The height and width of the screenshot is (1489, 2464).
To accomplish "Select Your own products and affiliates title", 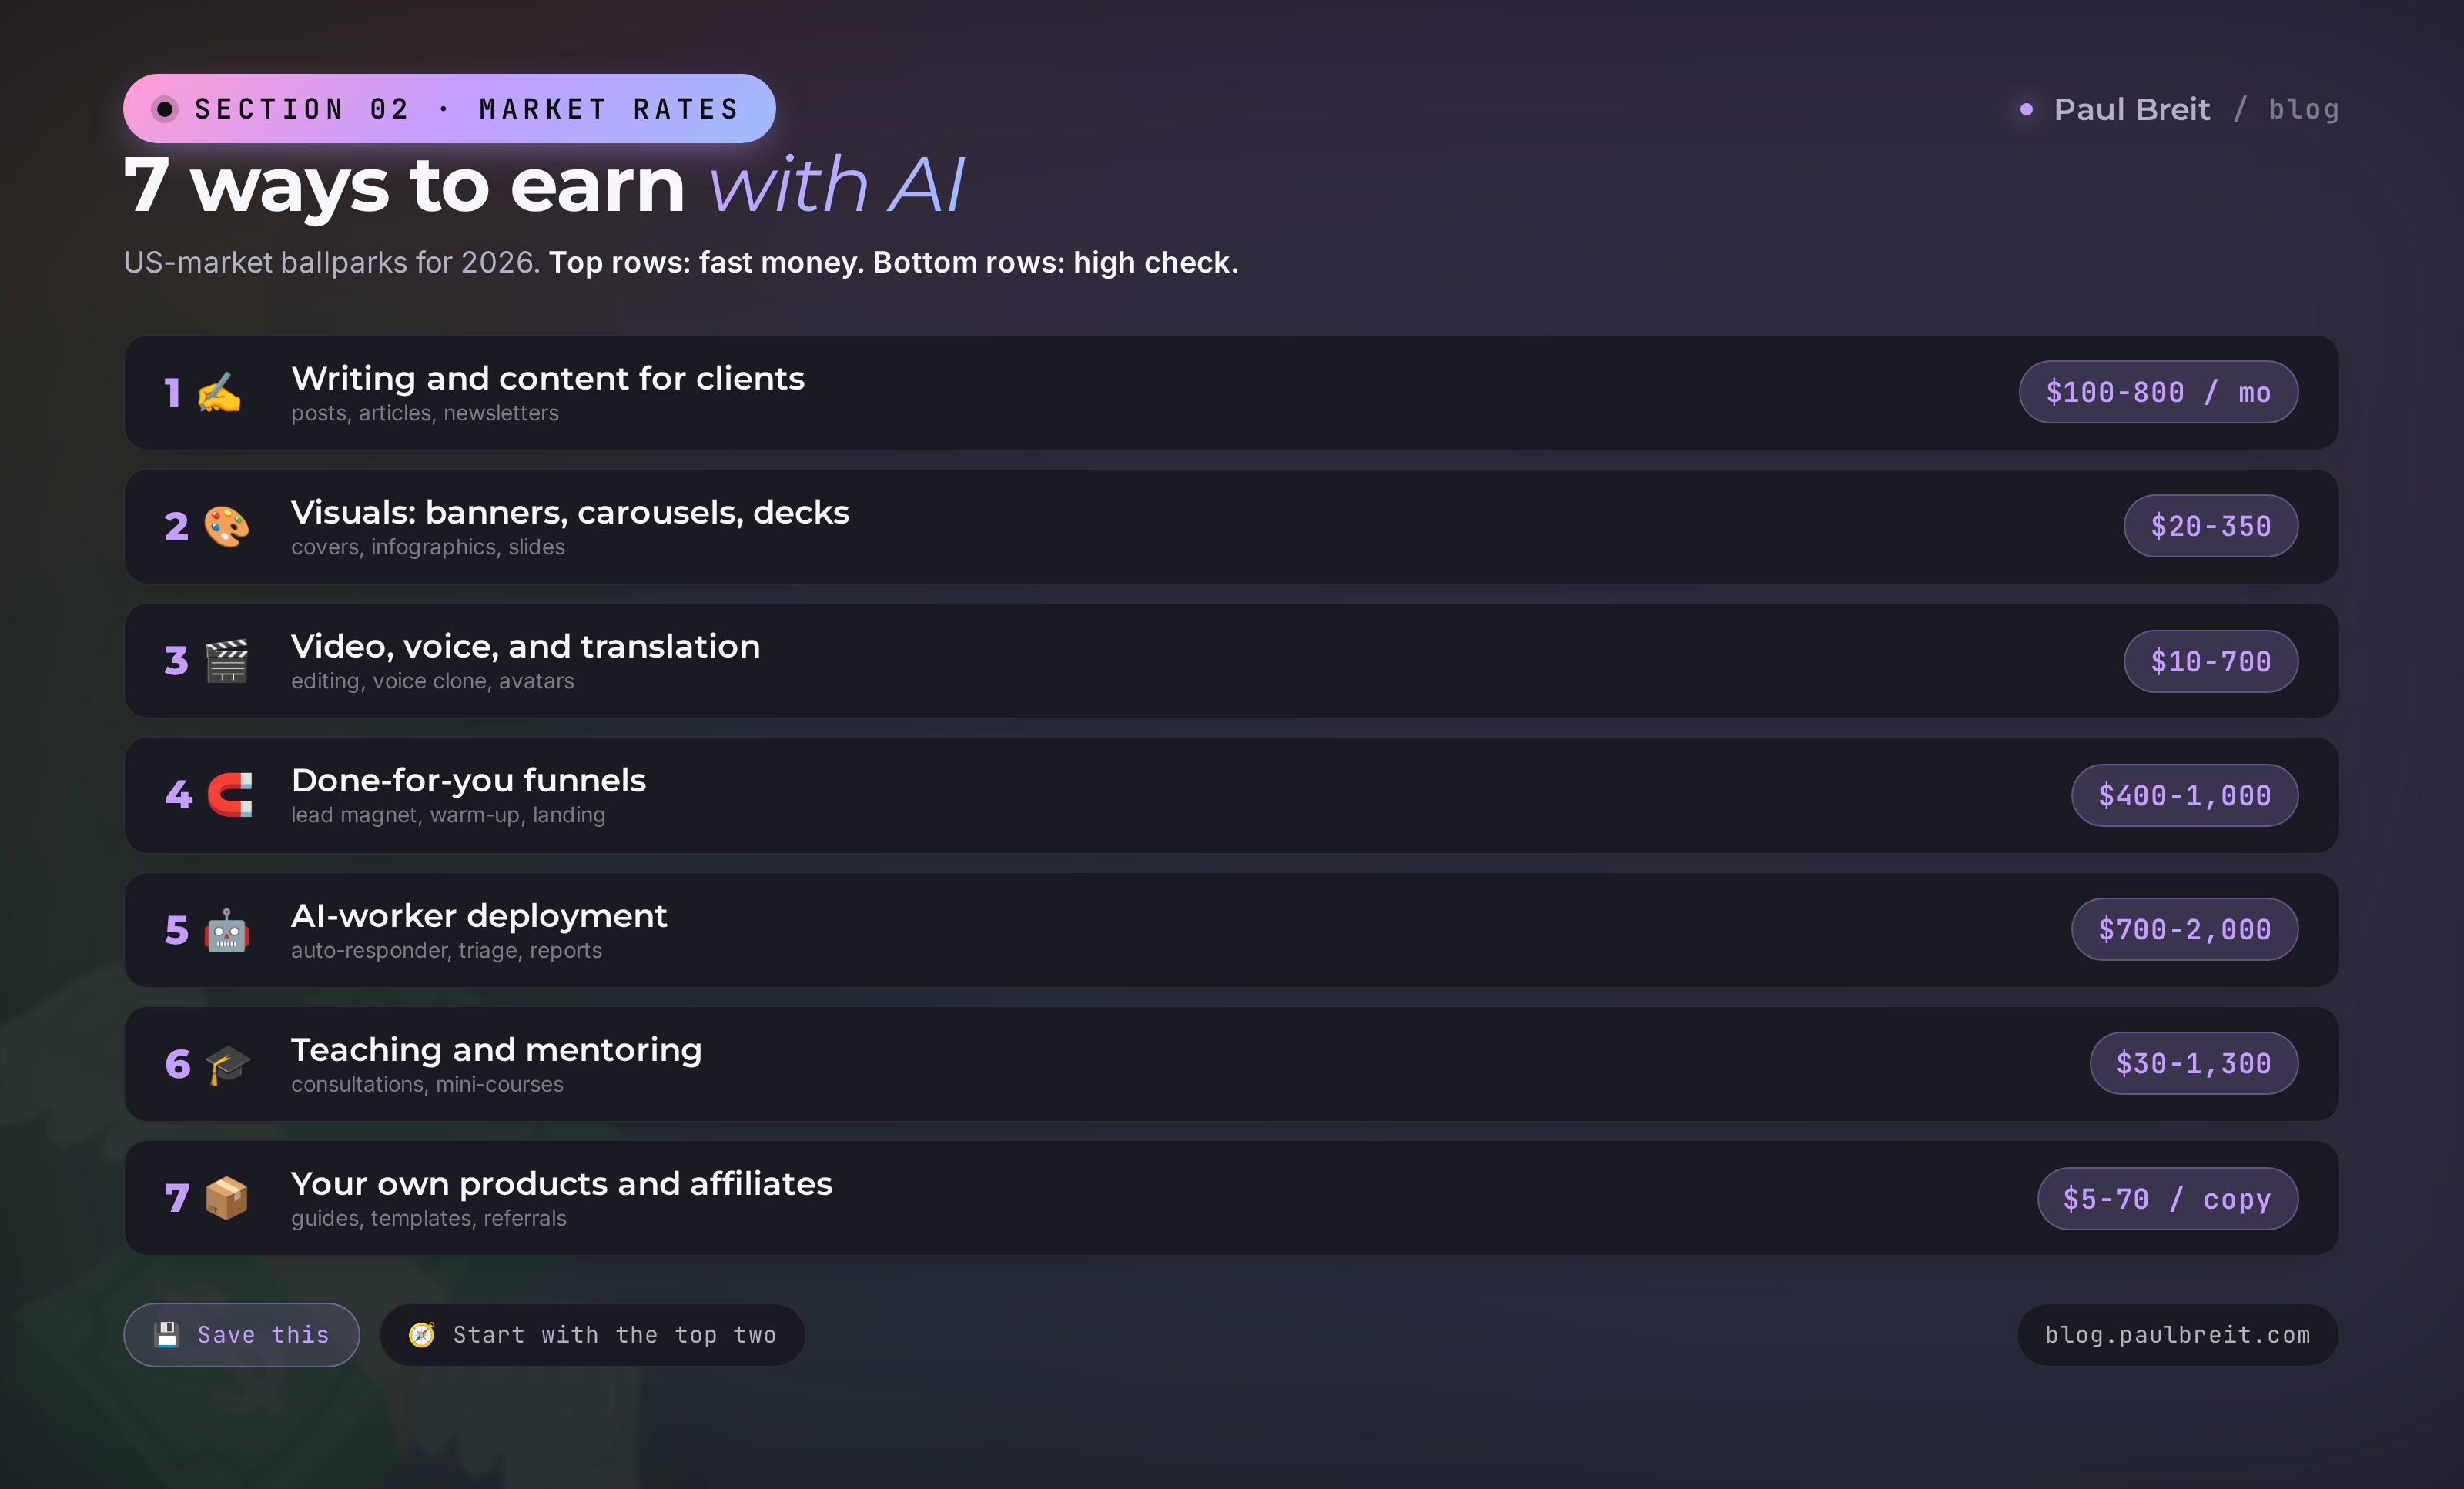I will (562, 1183).
